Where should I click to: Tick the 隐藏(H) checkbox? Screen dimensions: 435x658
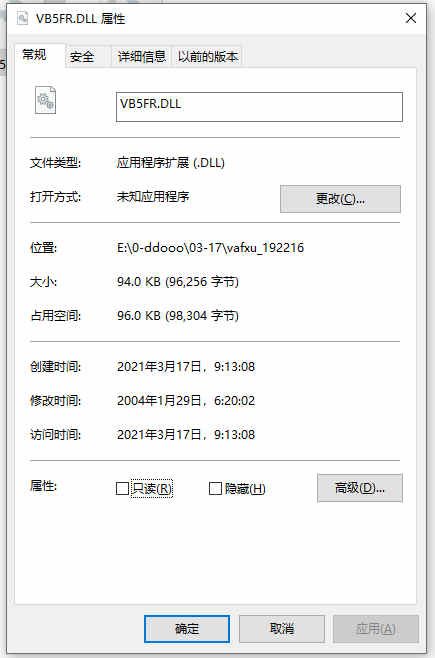click(x=215, y=488)
